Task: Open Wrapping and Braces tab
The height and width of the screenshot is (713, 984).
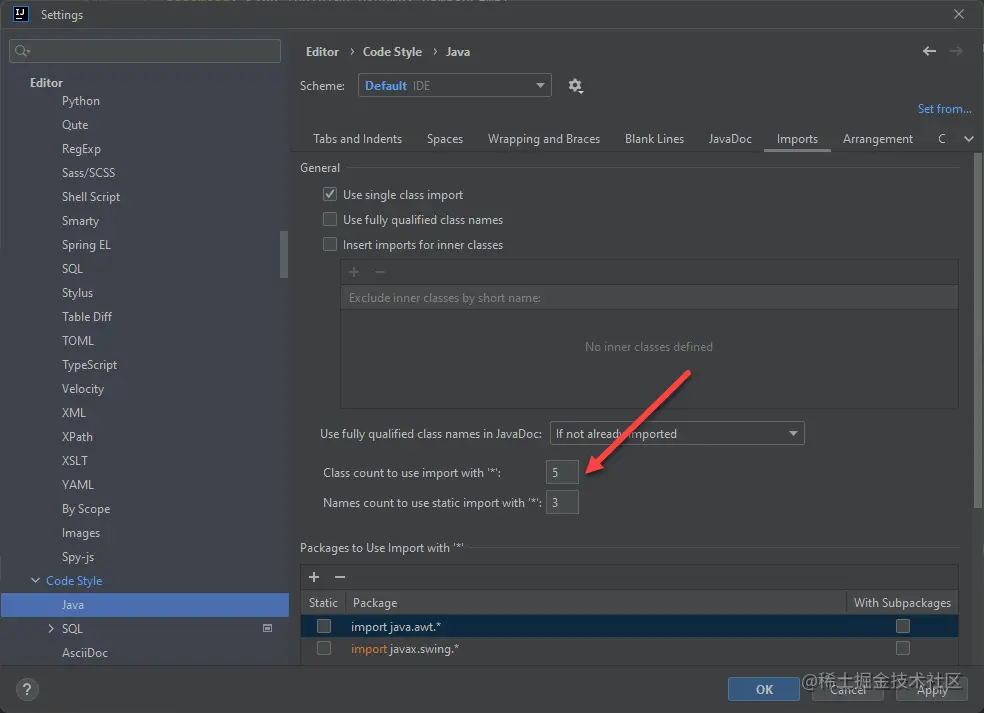Action: 543,139
